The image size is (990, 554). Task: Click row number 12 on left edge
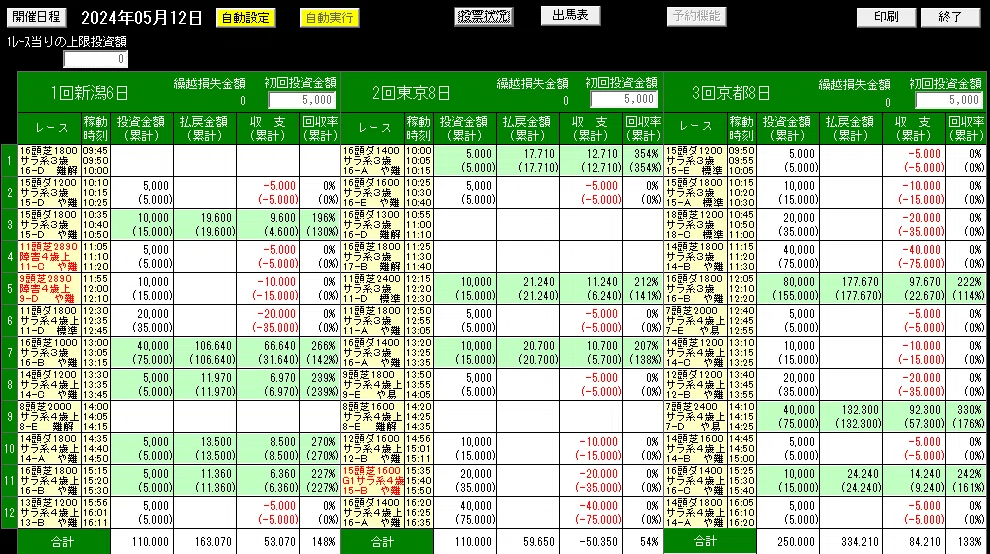coord(9,512)
